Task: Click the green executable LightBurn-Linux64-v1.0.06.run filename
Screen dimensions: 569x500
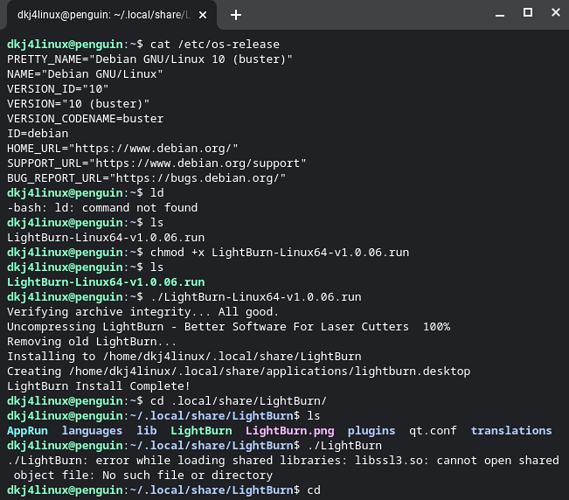Action: (106, 282)
